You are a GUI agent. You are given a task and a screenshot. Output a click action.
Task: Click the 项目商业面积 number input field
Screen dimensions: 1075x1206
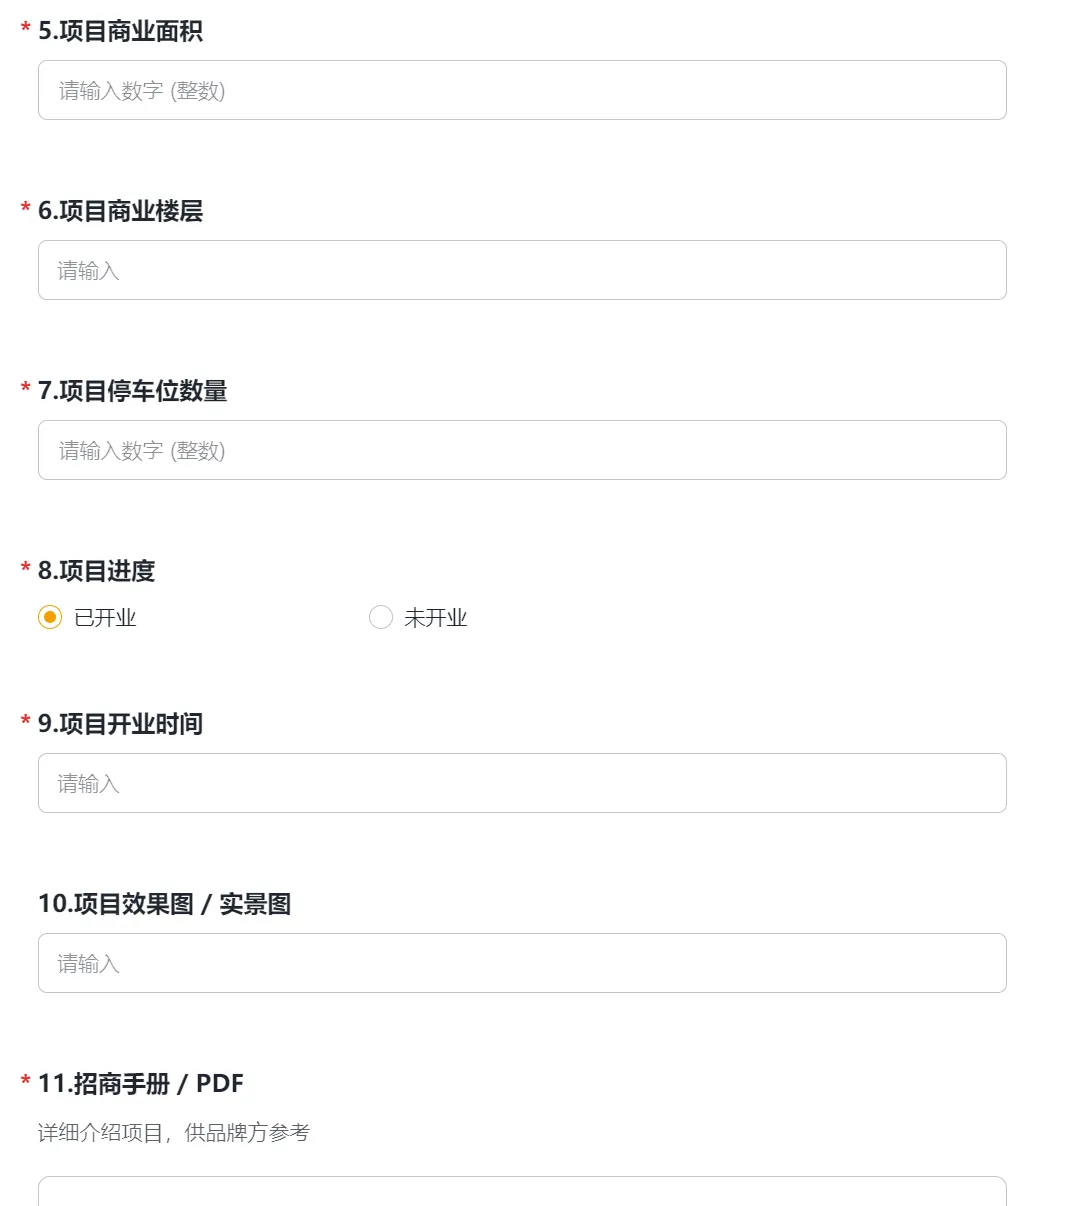[x=522, y=90]
